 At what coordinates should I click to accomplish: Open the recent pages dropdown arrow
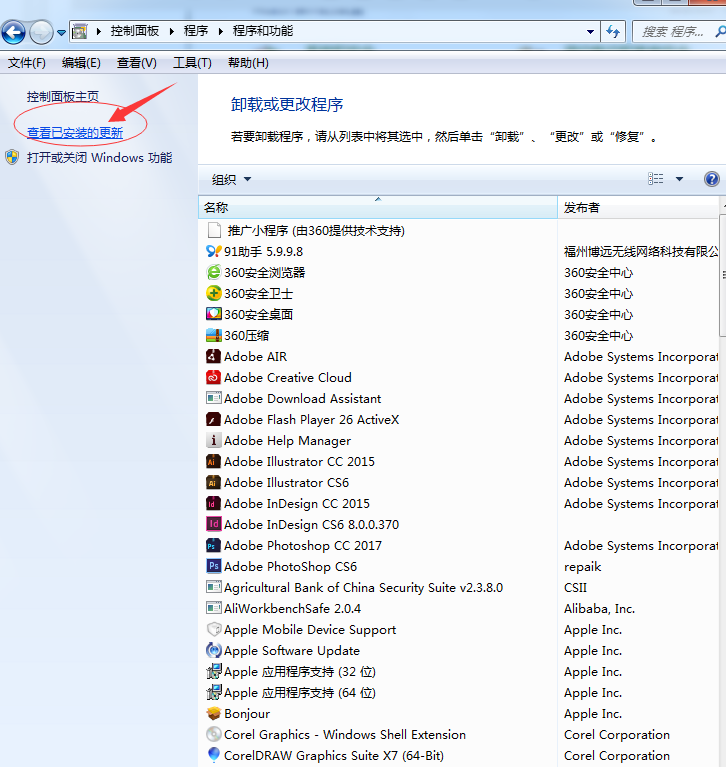tap(61, 33)
